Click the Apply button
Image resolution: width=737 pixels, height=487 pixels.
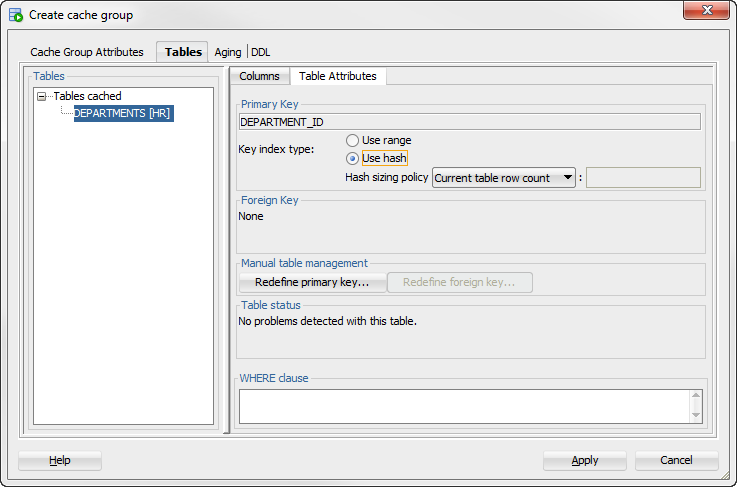click(x=585, y=460)
